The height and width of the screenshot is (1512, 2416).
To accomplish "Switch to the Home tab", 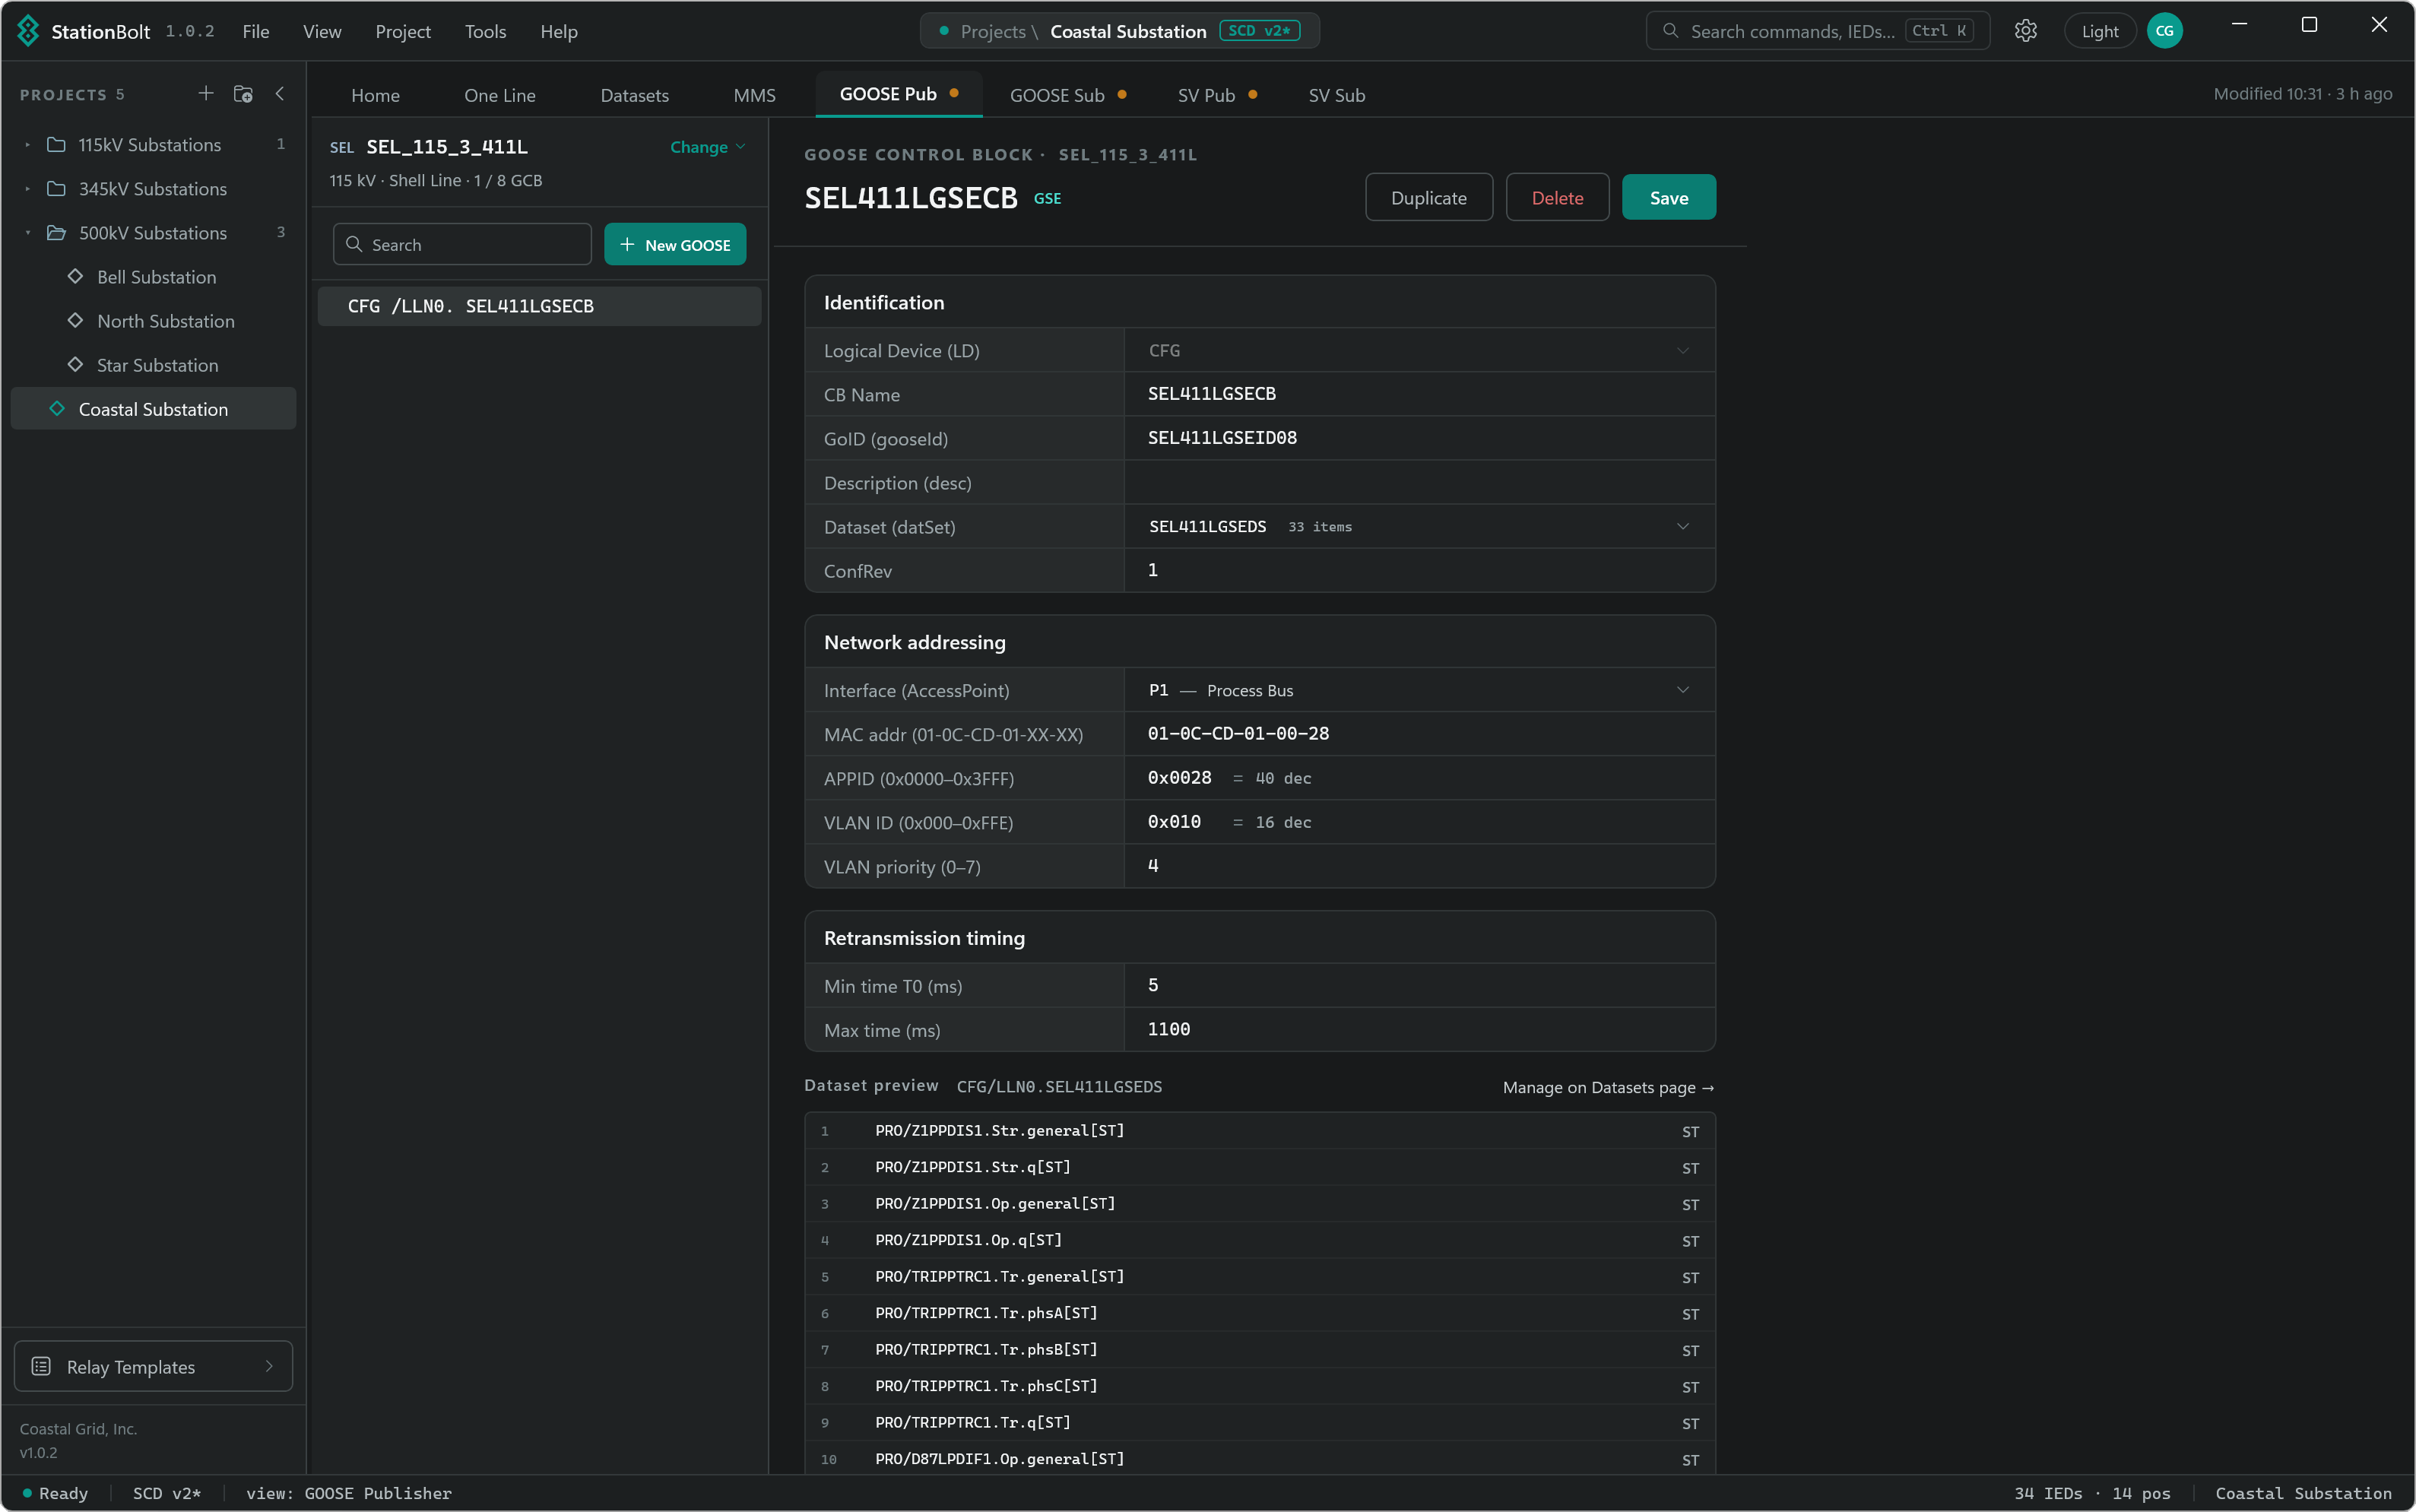I will [x=375, y=95].
